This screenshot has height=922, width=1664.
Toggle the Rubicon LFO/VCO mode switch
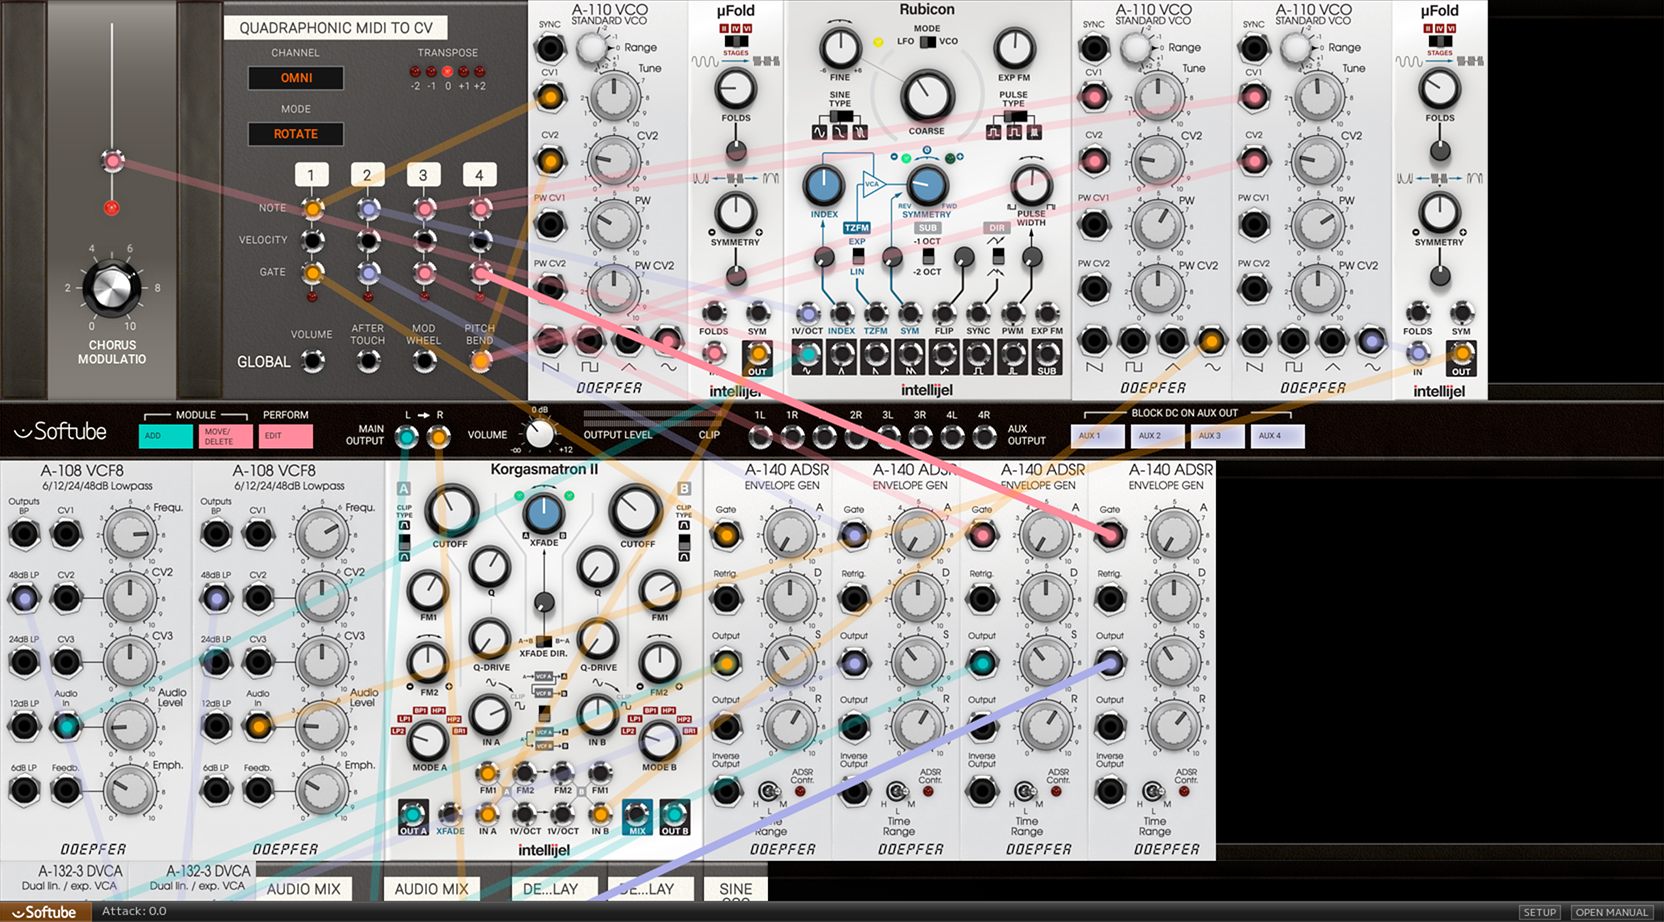(927, 42)
